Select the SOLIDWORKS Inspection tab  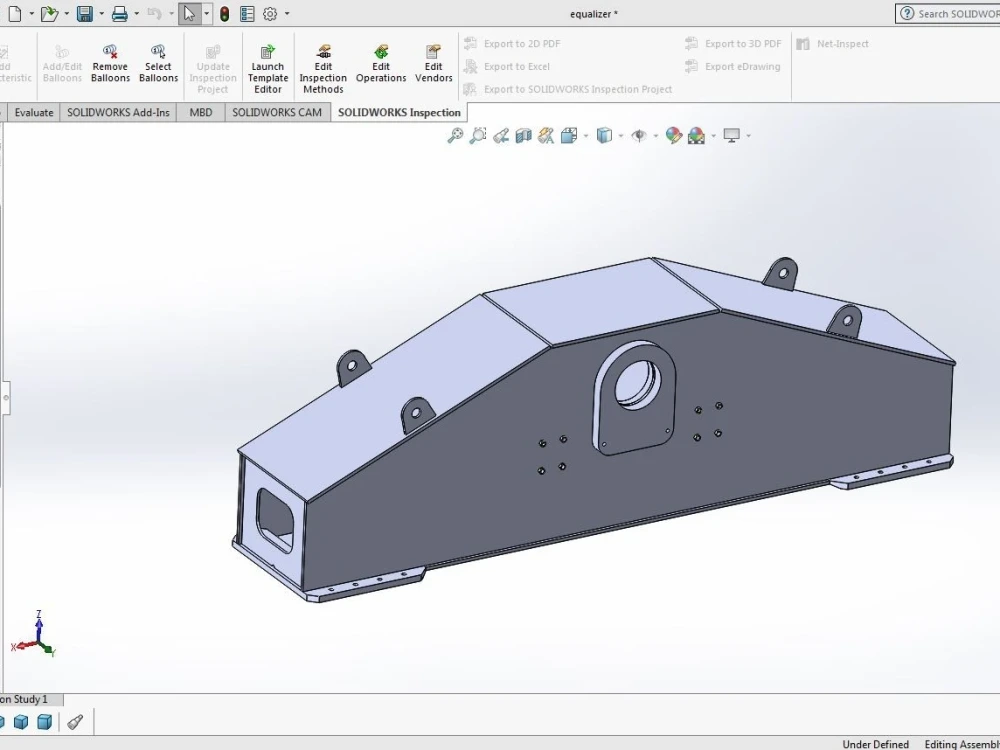(399, 112)
